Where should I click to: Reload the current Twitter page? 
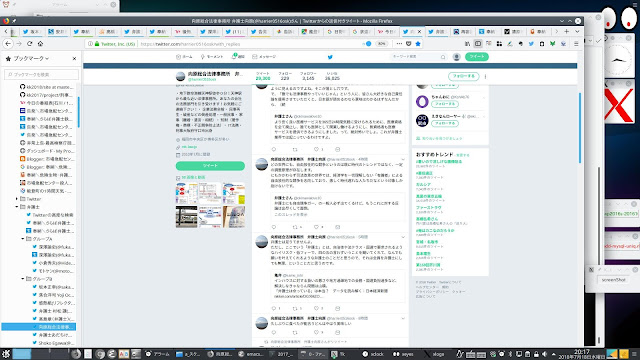pyautogui.click(x=29, y=44)
